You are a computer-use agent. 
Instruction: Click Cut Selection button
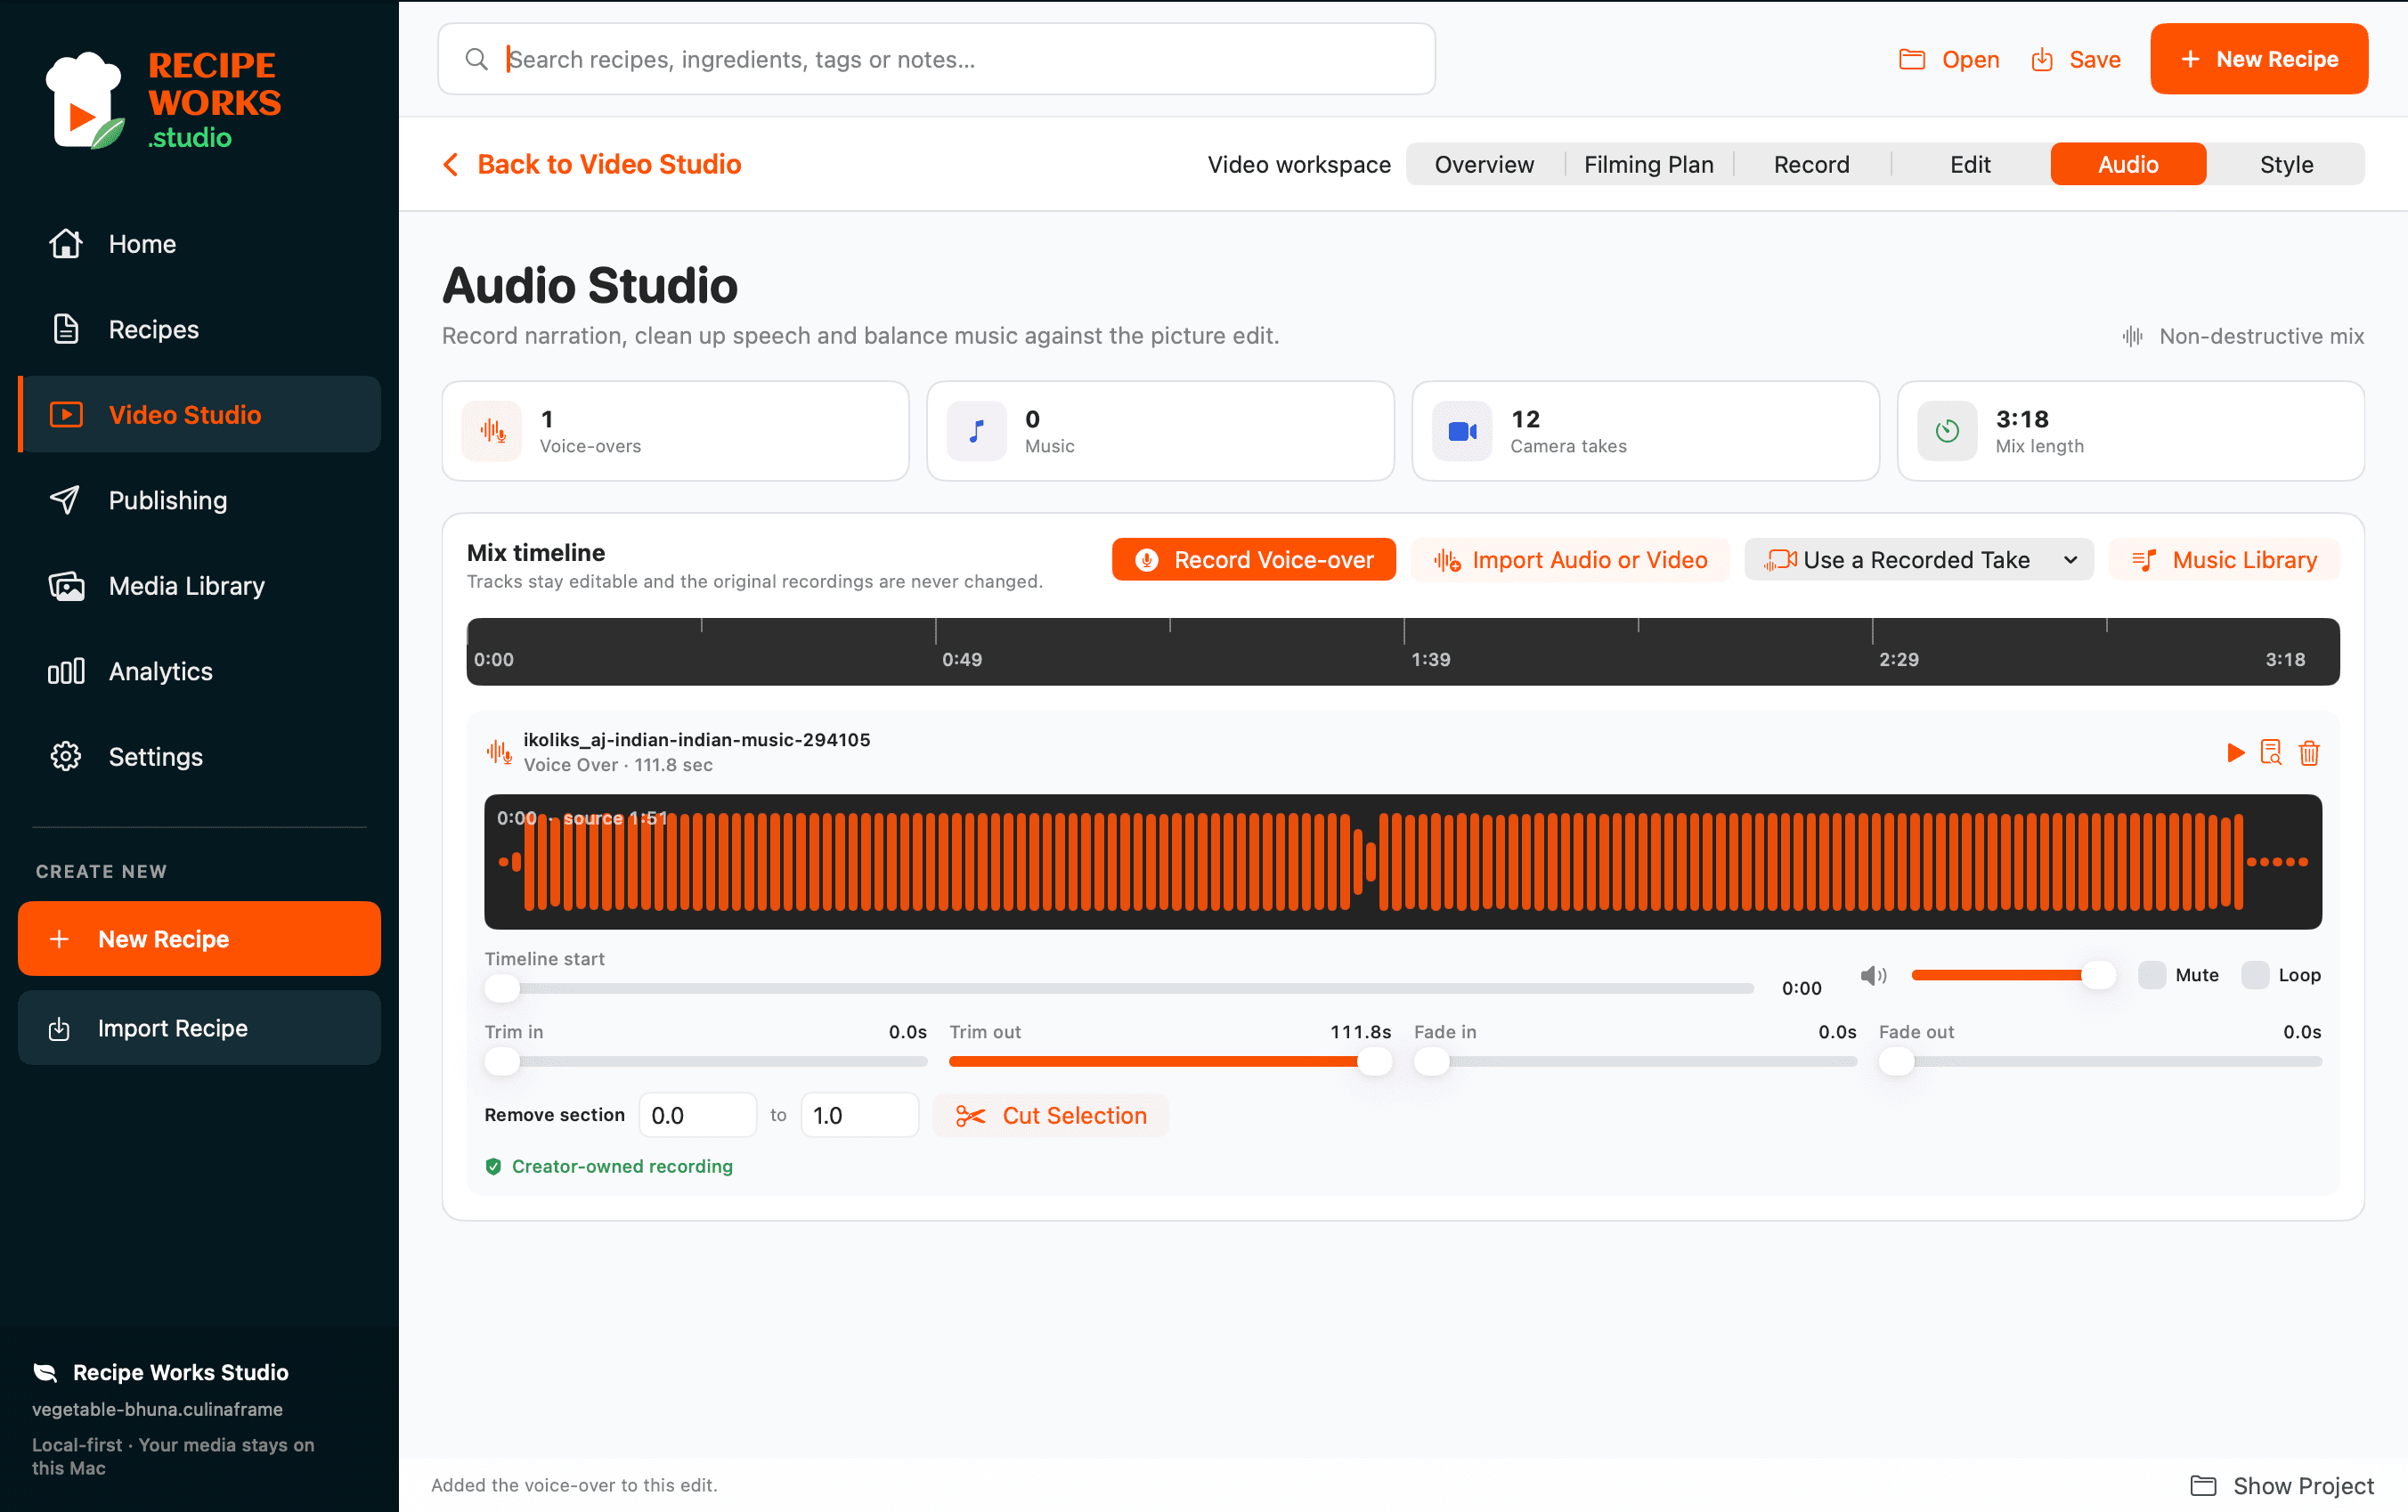coord(1050,1115)
